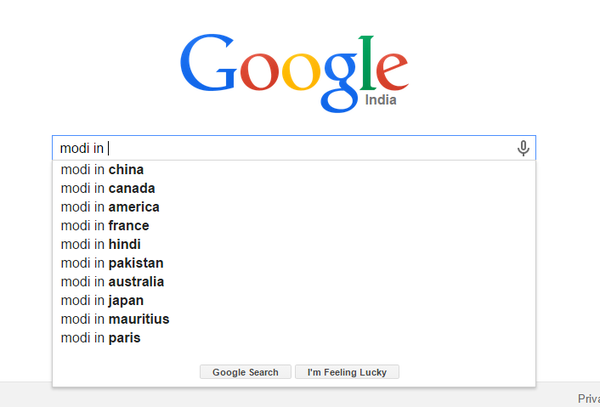600x407 pixels.
Task: Select suggestion 'modi in mauritius'
Action: click(x=294, y=319)
